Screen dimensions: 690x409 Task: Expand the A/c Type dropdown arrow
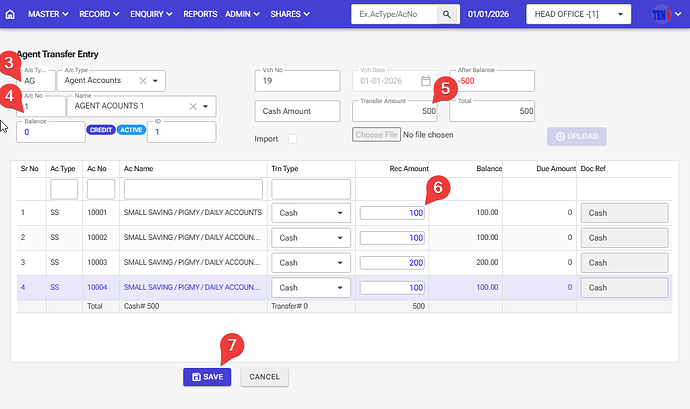157,81
